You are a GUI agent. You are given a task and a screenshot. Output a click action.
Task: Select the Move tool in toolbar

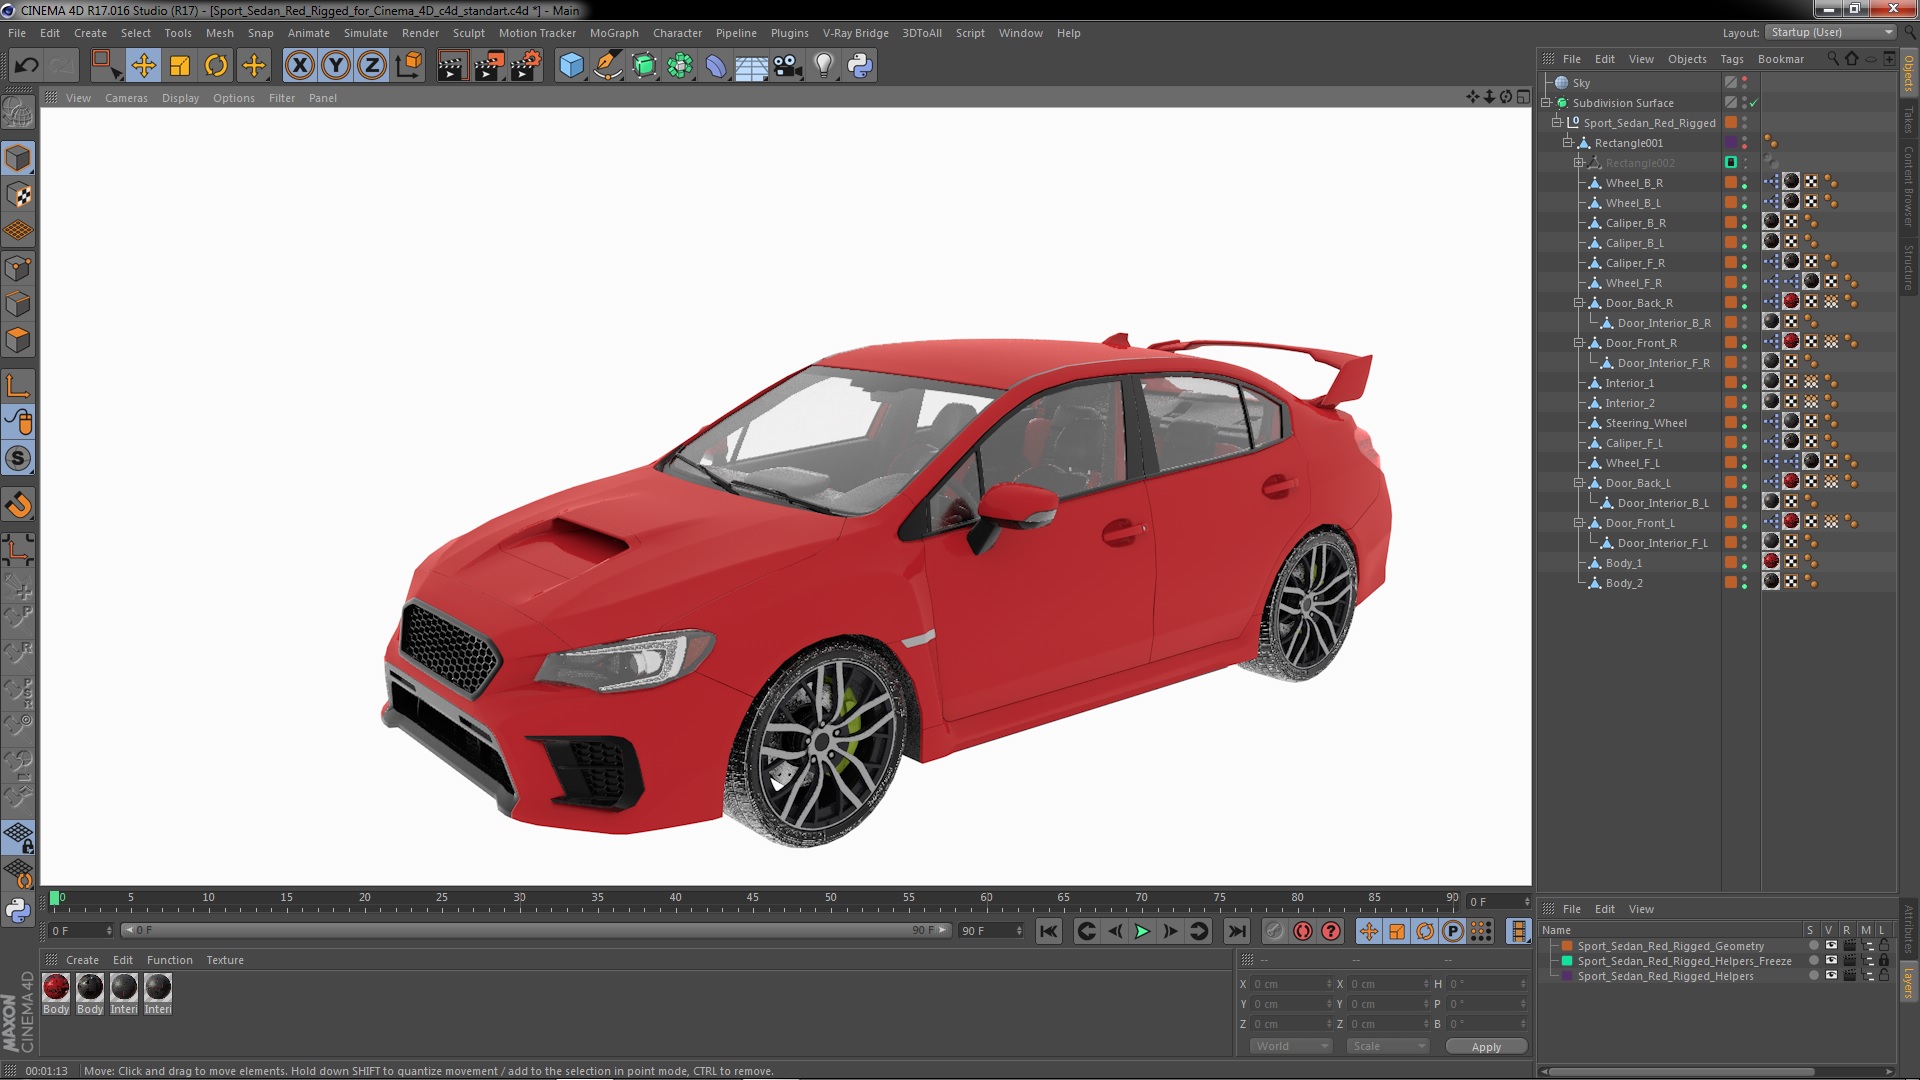(x=143, y=66)
